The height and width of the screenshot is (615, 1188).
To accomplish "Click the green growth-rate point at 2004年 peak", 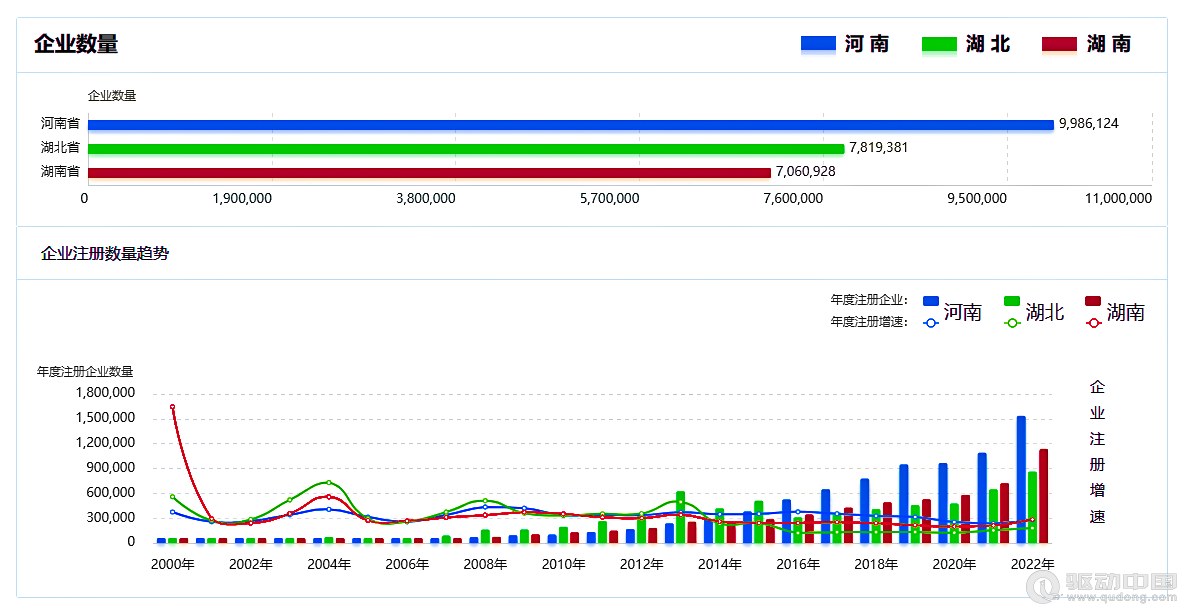I will tap(328, 482).
